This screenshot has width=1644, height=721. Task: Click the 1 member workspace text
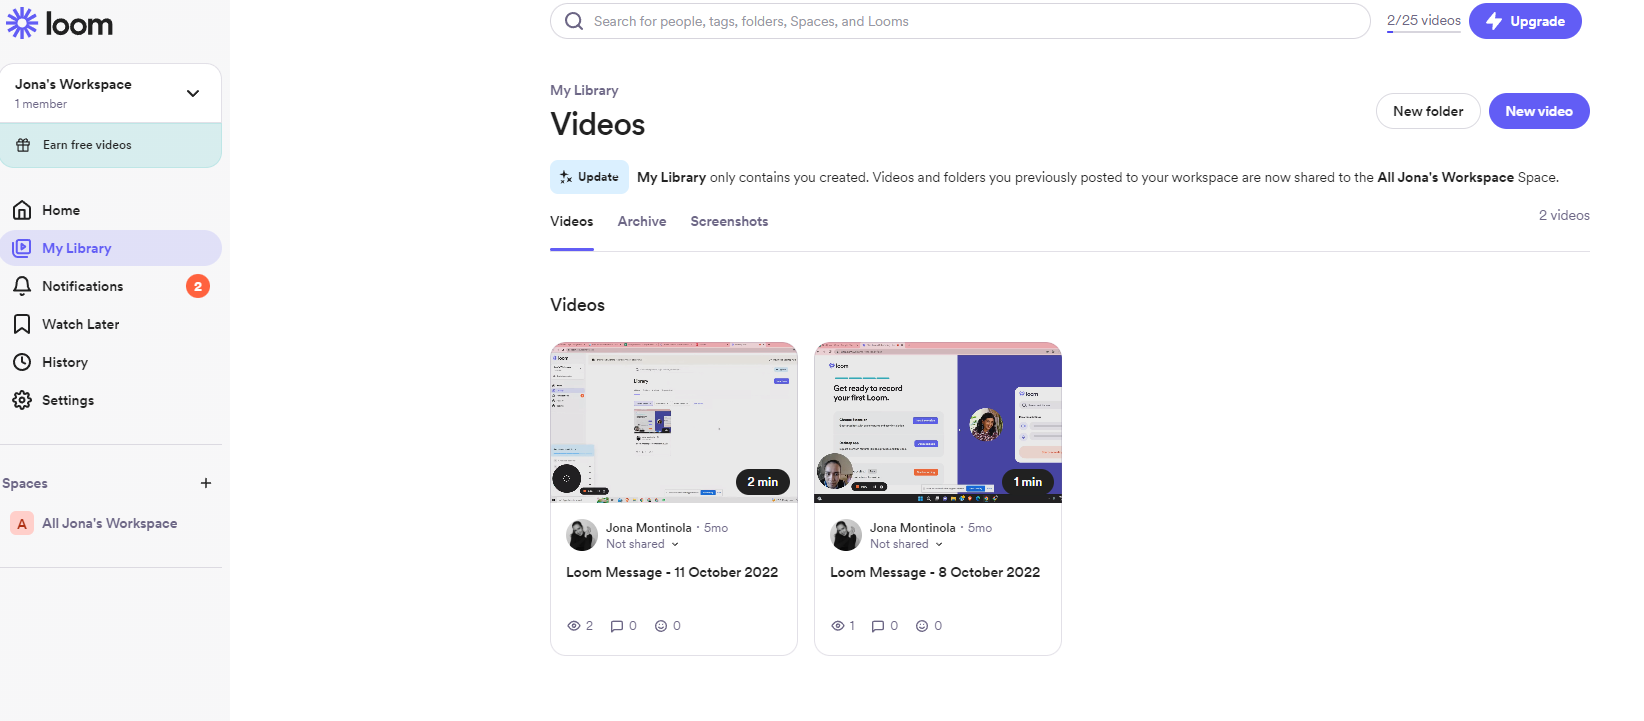tap(41, 104)
